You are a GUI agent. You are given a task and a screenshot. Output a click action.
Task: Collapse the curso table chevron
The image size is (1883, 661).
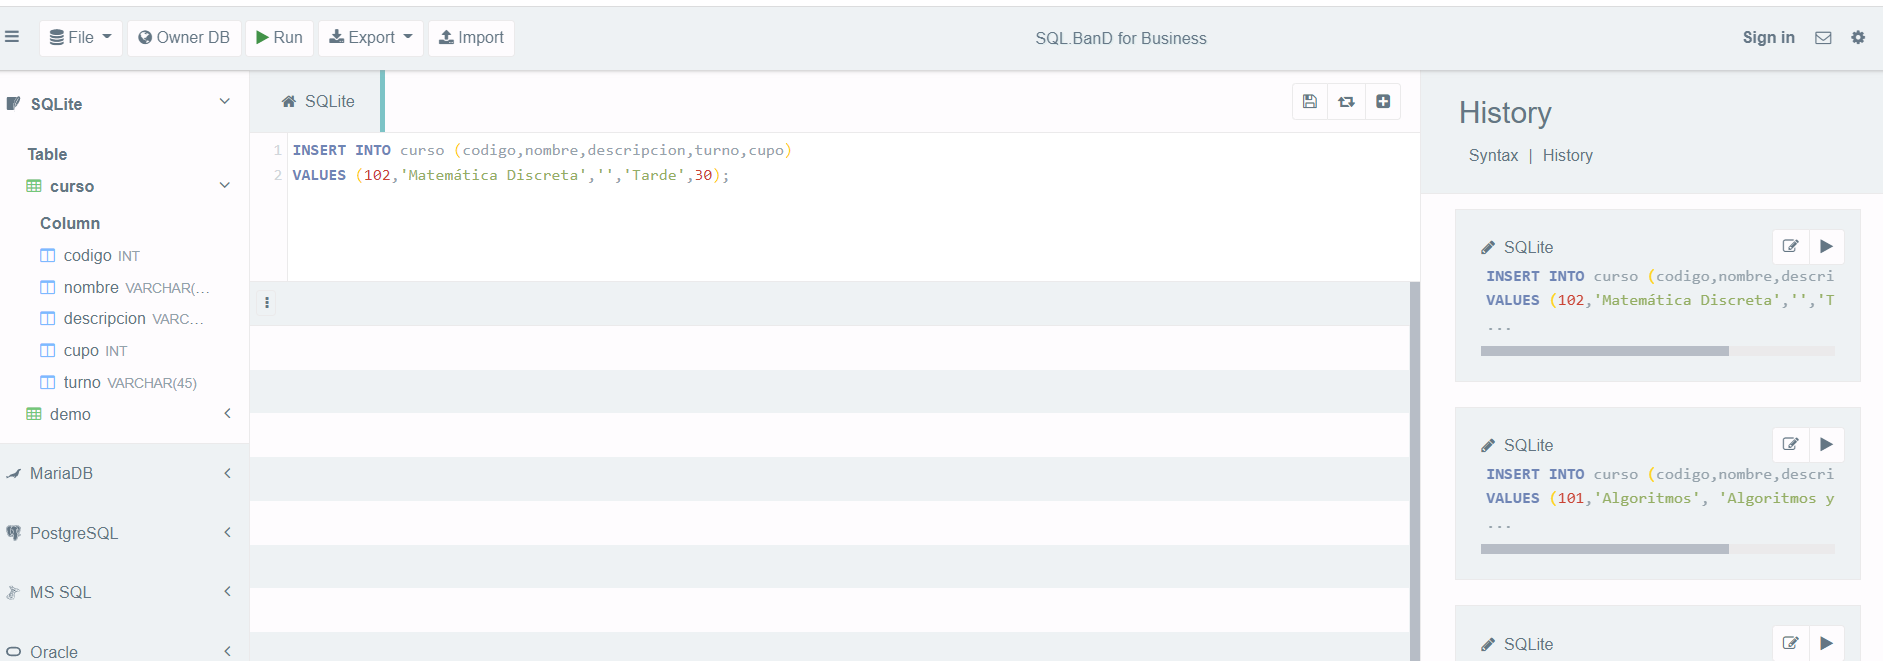pyautogui.click(x=225, y=185)
